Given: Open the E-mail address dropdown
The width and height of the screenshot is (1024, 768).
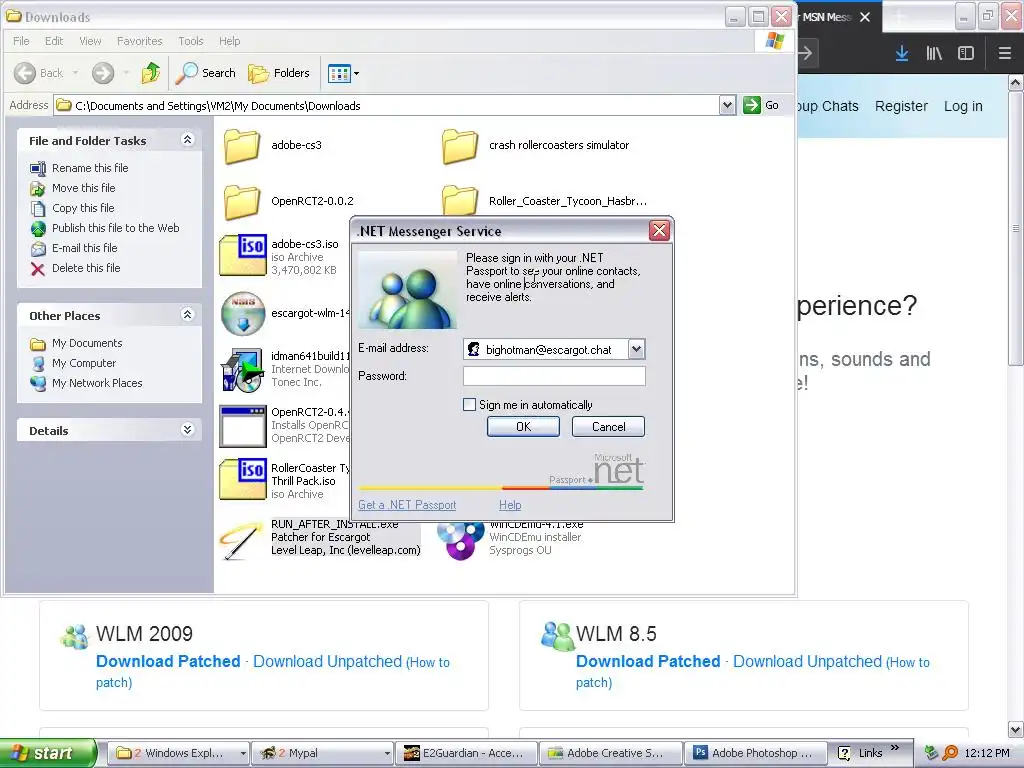Looking at the screenshot, I should point(636,349).
